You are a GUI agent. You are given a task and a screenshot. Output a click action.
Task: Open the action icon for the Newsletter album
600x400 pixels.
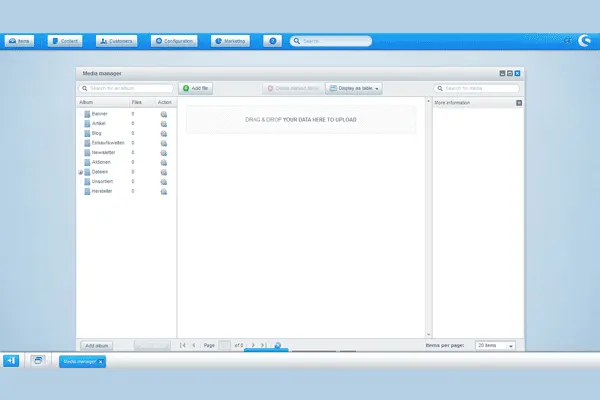click(164, 153)
